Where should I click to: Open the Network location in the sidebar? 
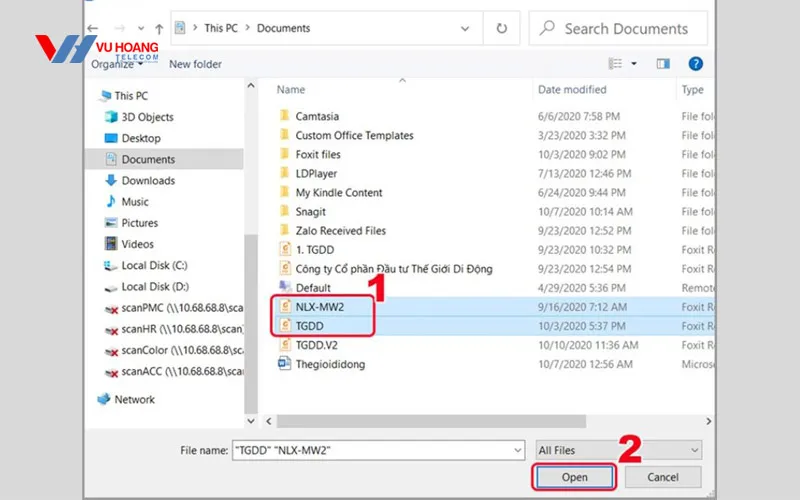coord(134,399)
